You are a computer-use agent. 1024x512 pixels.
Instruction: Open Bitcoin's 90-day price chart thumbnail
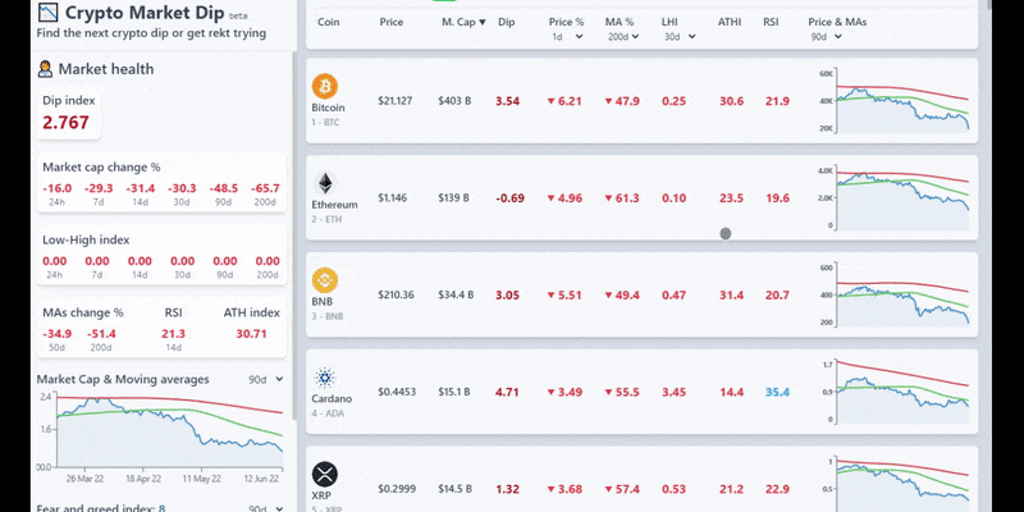tap(895, 101)
